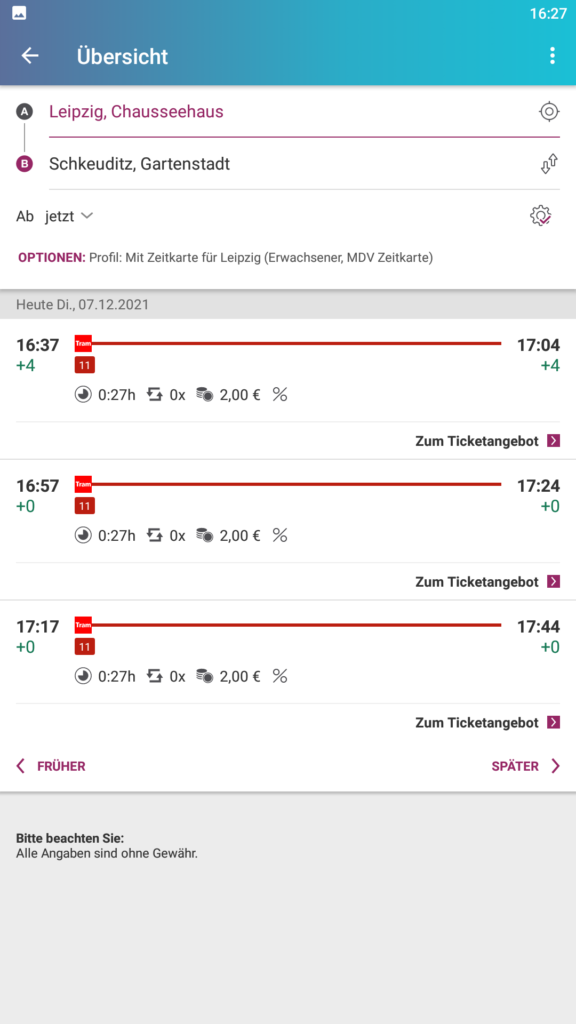Tap the red Tram icon of 16:57 trip
Image resolution: width=576 pixels, height=1024 pixels.
click(x=83, y=484)
